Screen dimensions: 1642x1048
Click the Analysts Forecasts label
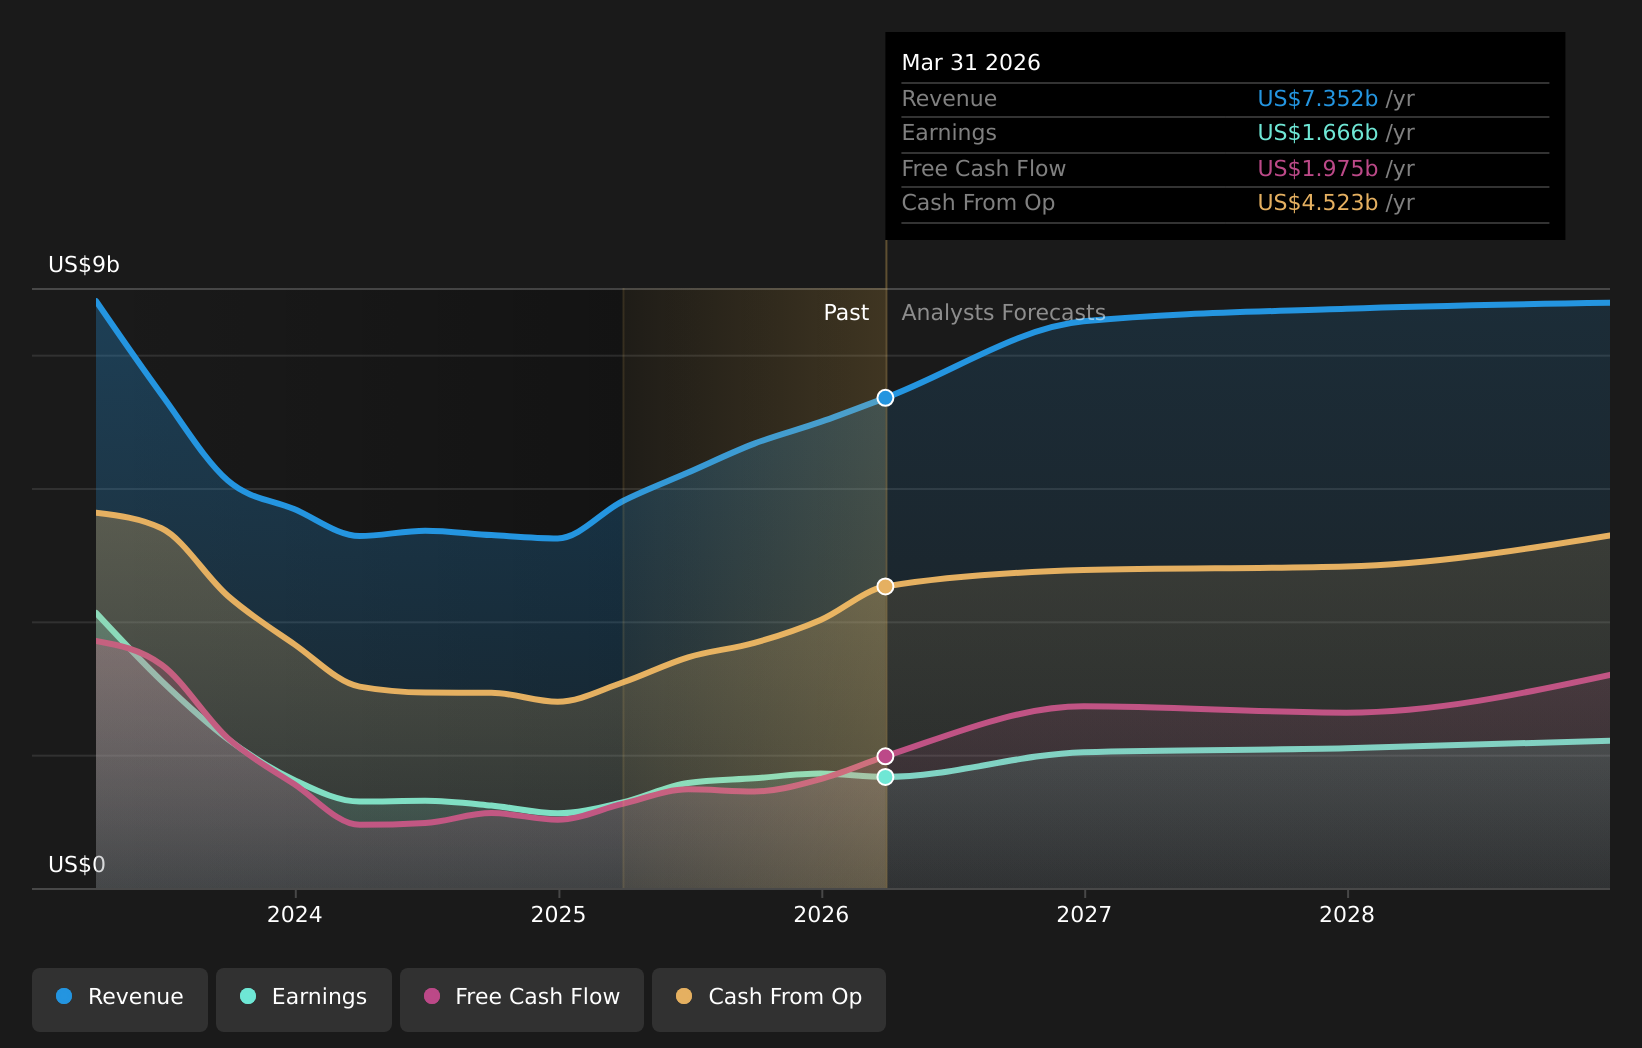pyautogui.click(x=1004, y=313)
